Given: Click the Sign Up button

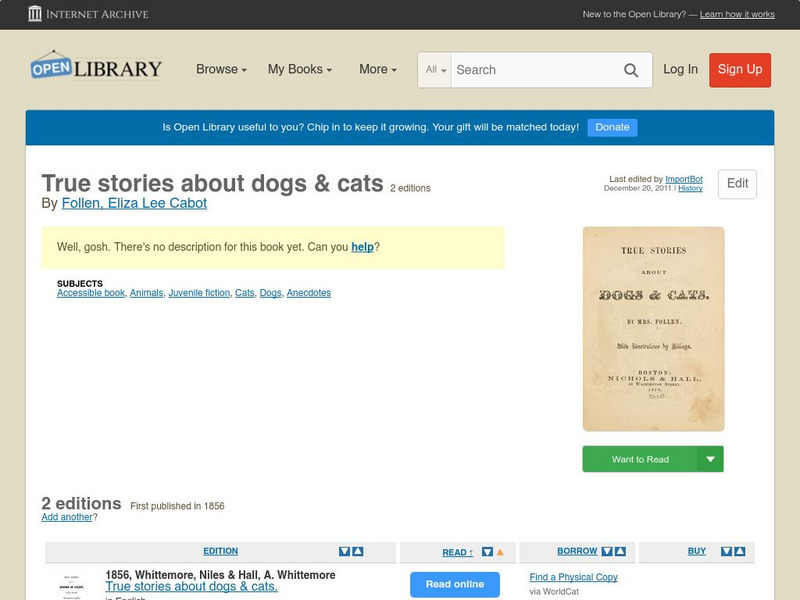Looking at the screenshot, I should [x=740, y=70].
